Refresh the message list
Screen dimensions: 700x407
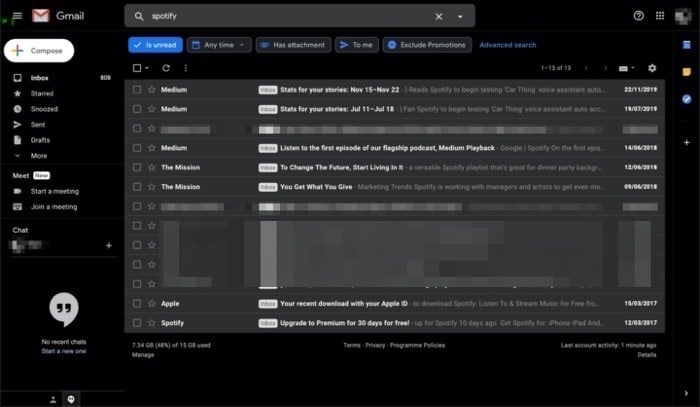coord(166,68)
